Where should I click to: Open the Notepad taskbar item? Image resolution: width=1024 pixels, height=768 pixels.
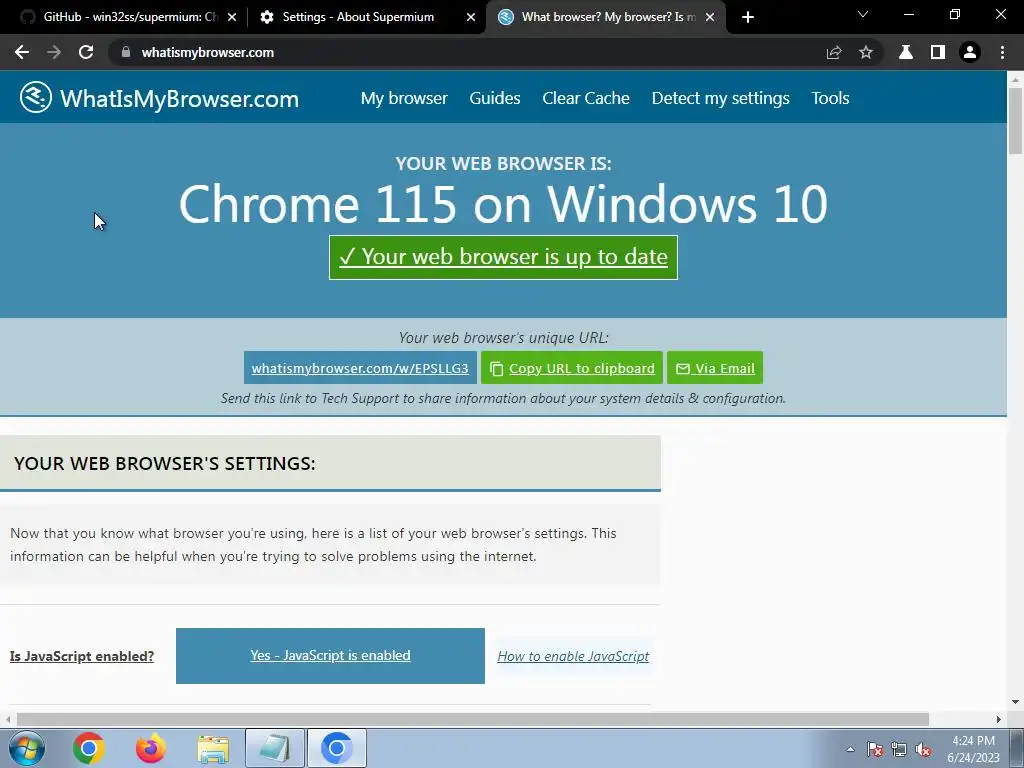click(x=275, y=748)
